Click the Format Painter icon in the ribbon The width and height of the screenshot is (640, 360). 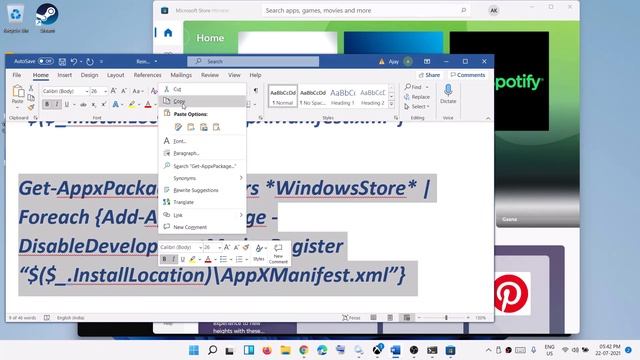pos(31,107)
